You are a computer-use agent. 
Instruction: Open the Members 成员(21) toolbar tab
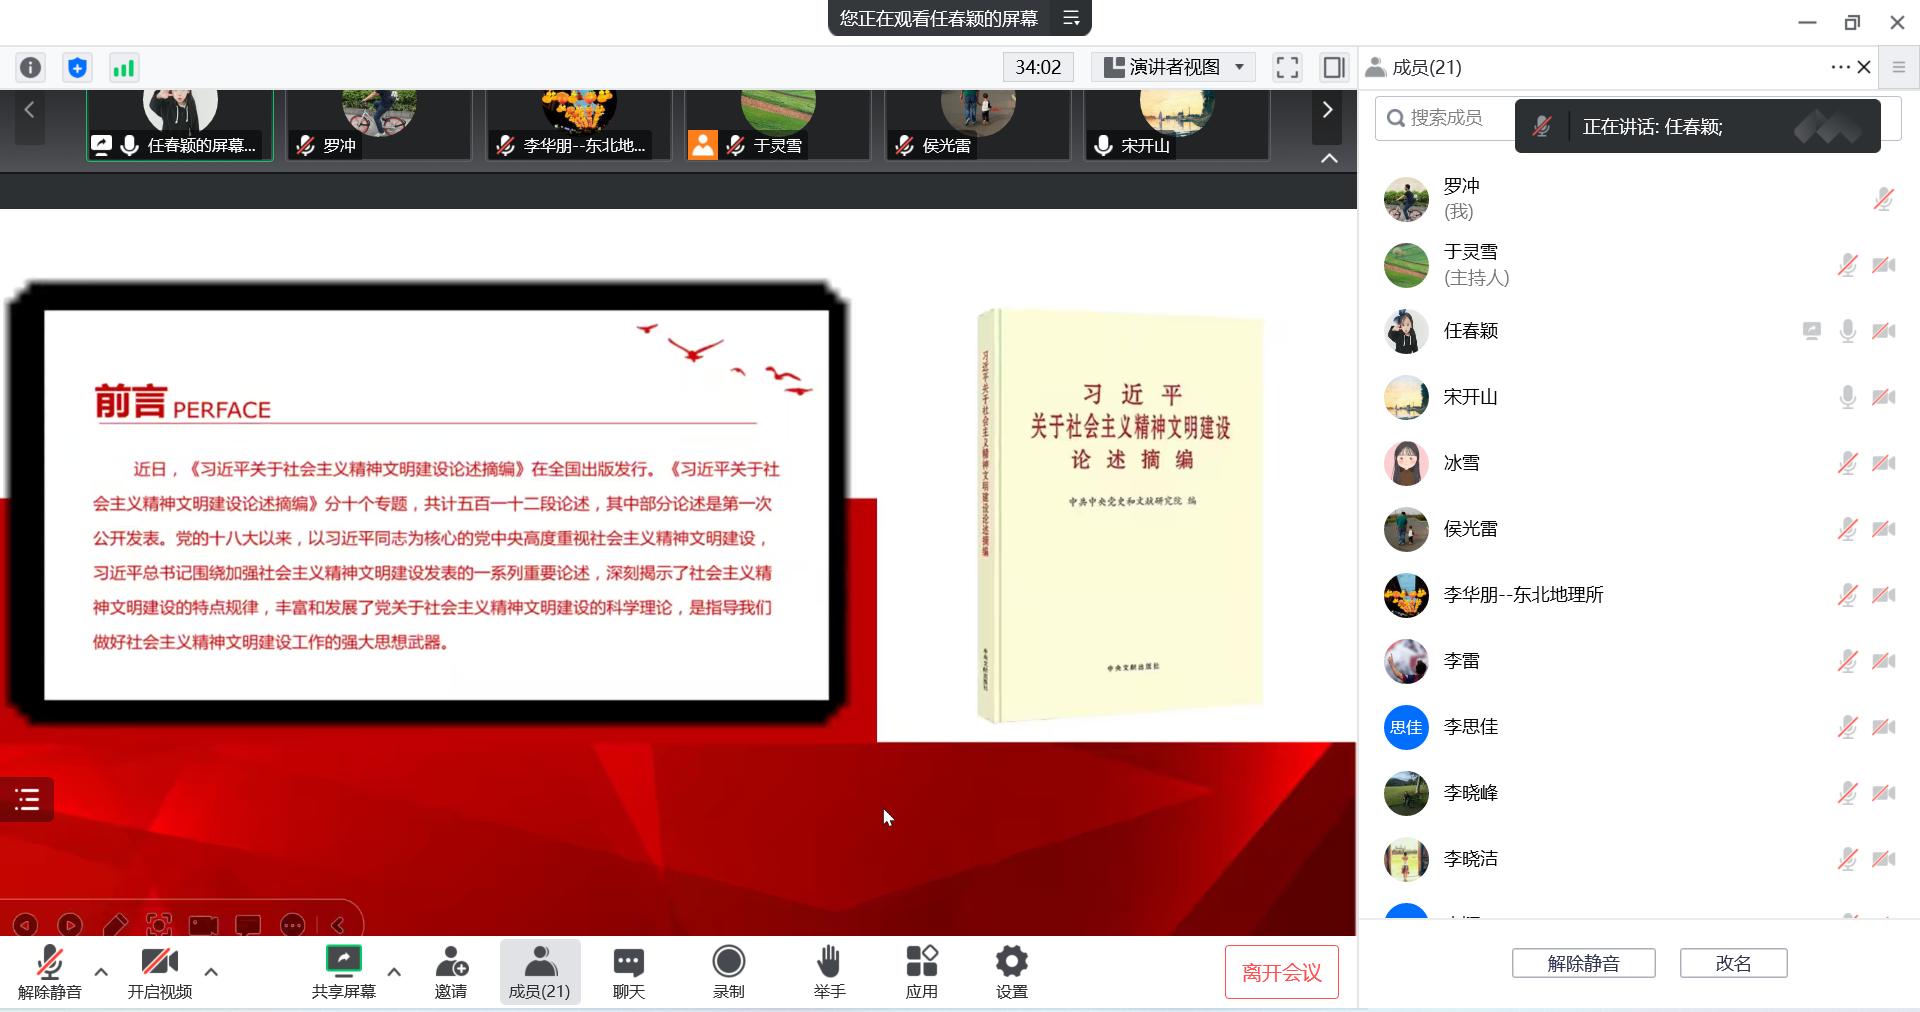[539, 972]
